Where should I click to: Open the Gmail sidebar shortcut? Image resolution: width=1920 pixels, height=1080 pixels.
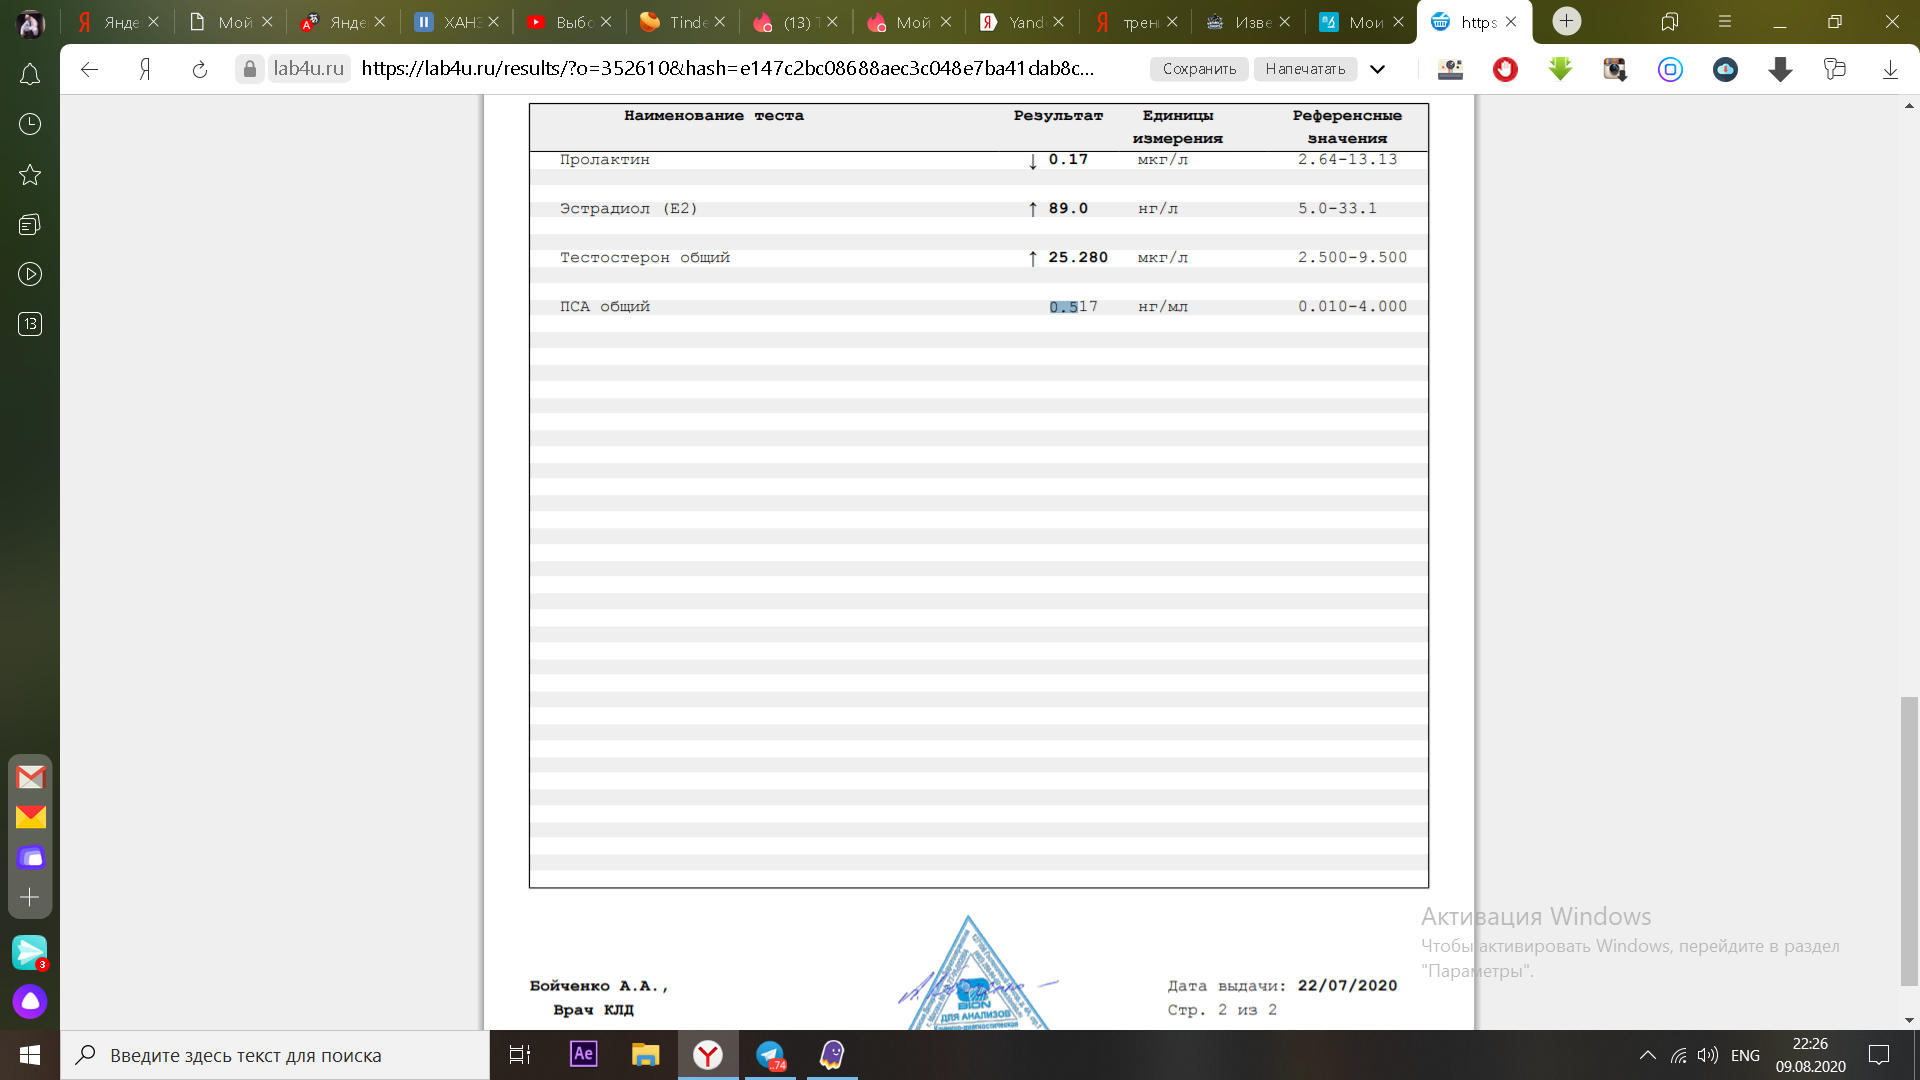tap(30, 777)
